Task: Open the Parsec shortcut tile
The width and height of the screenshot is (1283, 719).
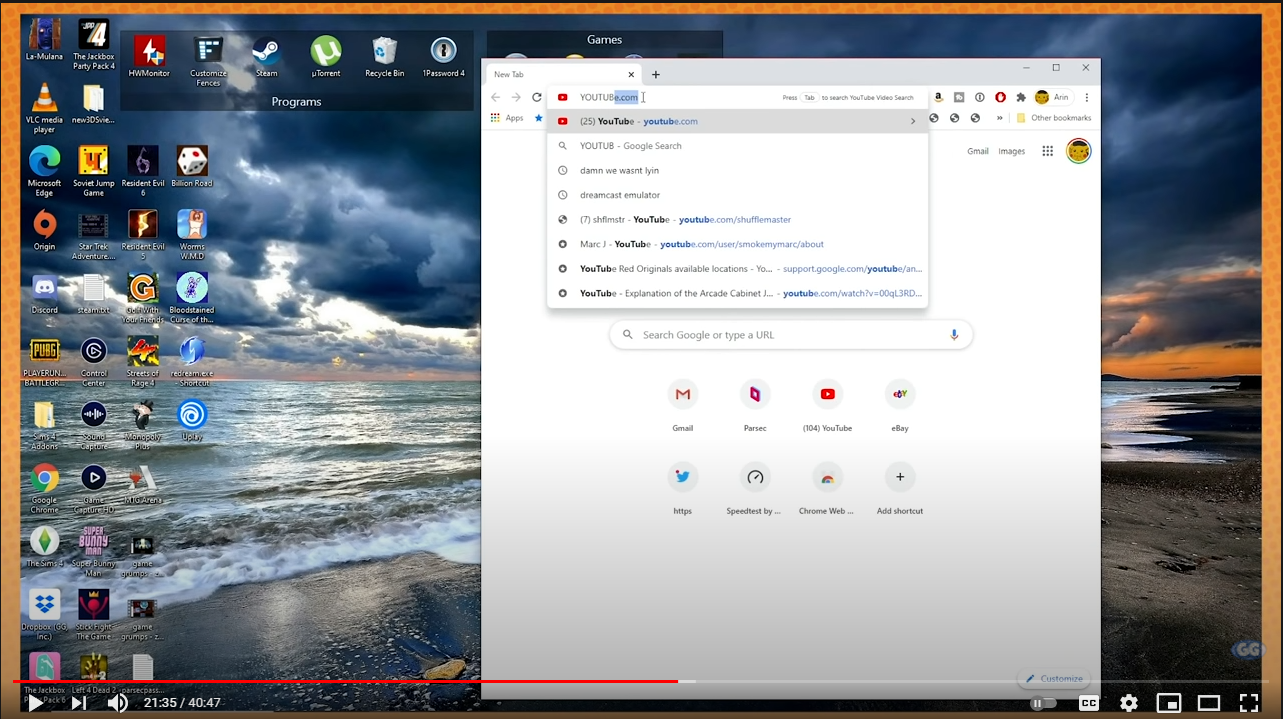Action: tap(755, 406)
